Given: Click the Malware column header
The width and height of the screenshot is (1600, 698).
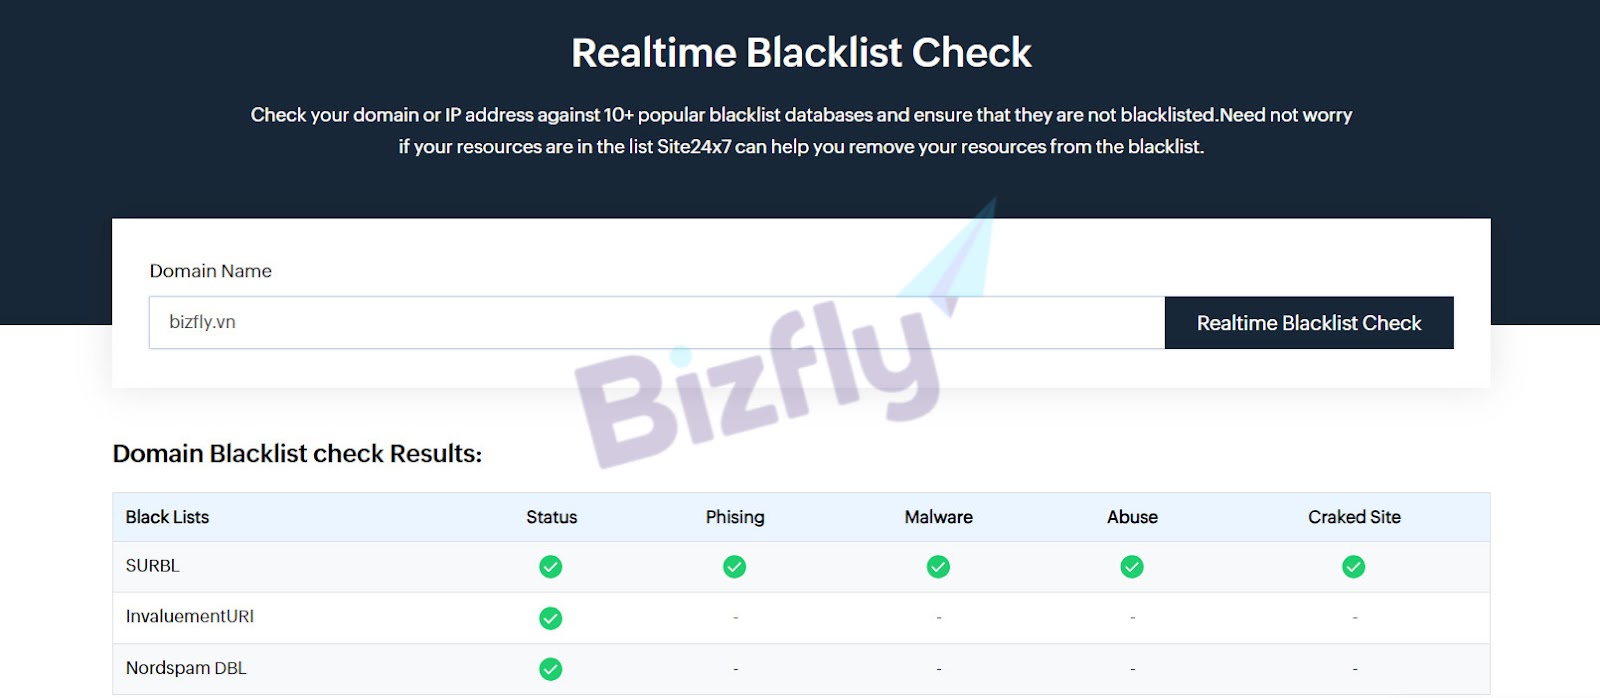Looking at the screenshot, I should coord(938,517).
